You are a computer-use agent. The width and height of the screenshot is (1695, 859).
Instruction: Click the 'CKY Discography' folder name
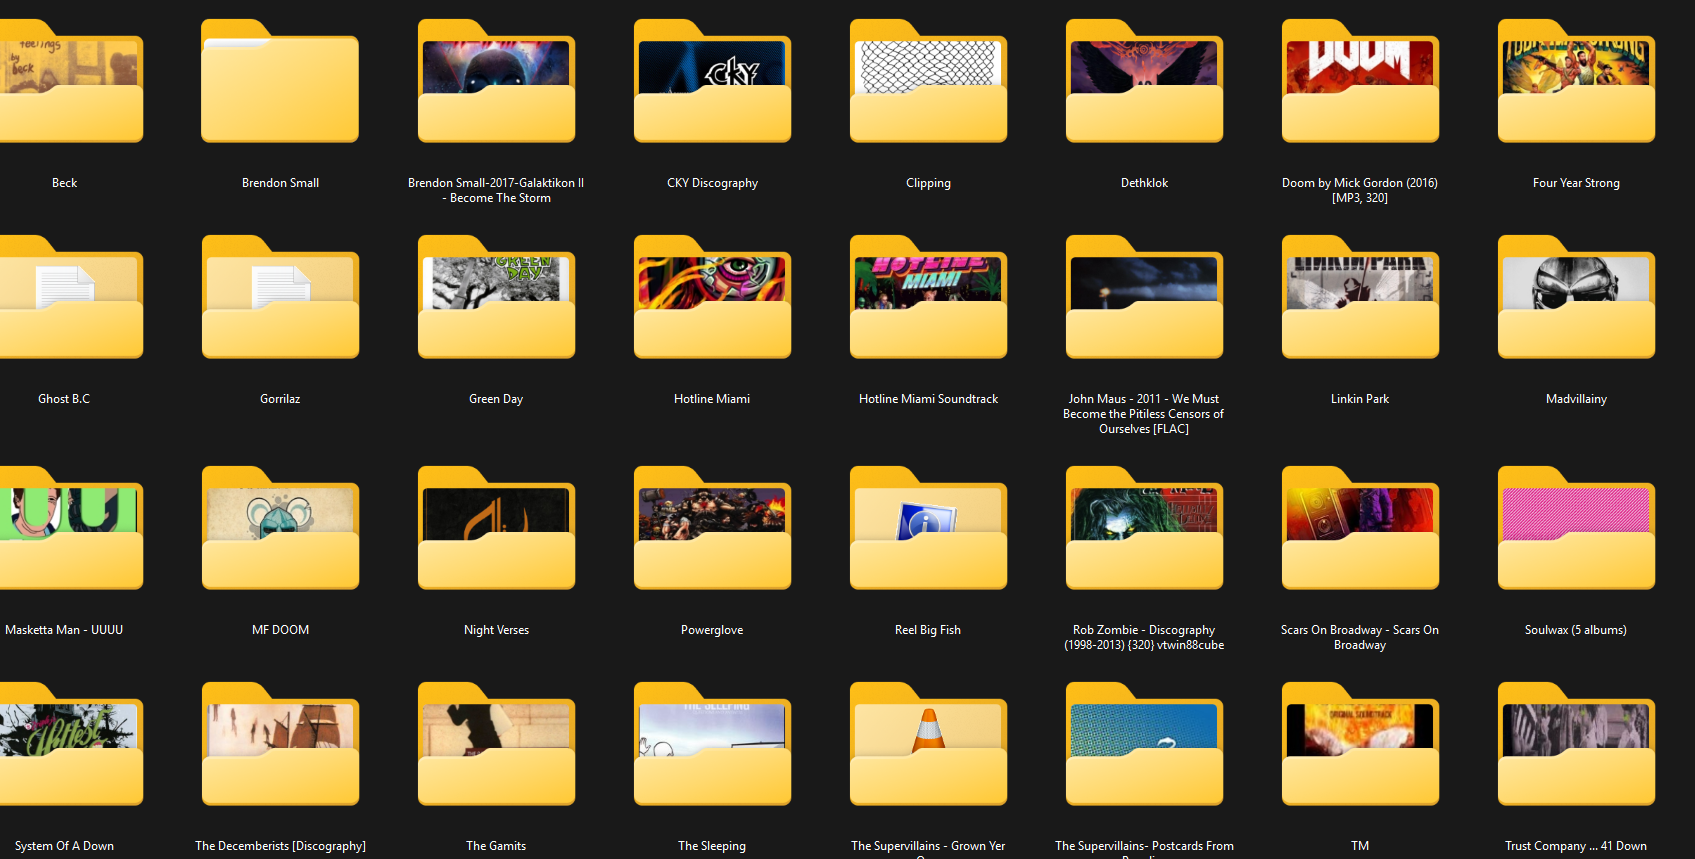(712, 183)
